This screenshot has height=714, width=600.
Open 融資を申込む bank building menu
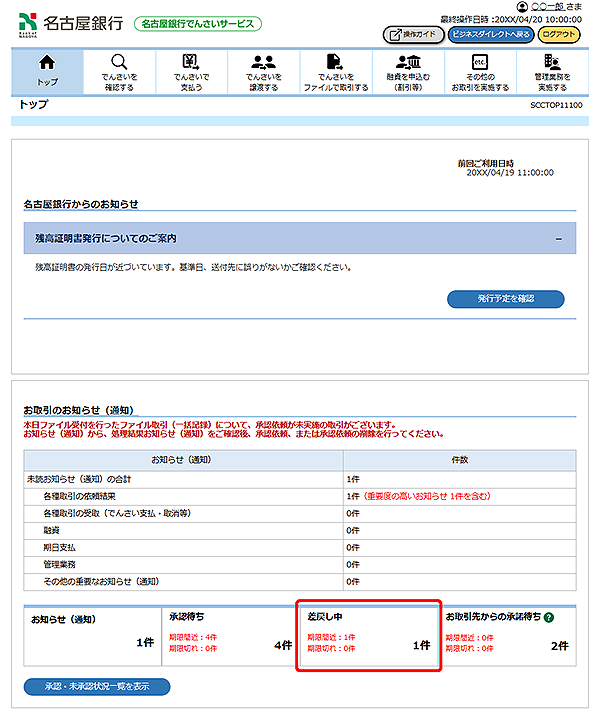pyautogui.click(x=407, y=72)
